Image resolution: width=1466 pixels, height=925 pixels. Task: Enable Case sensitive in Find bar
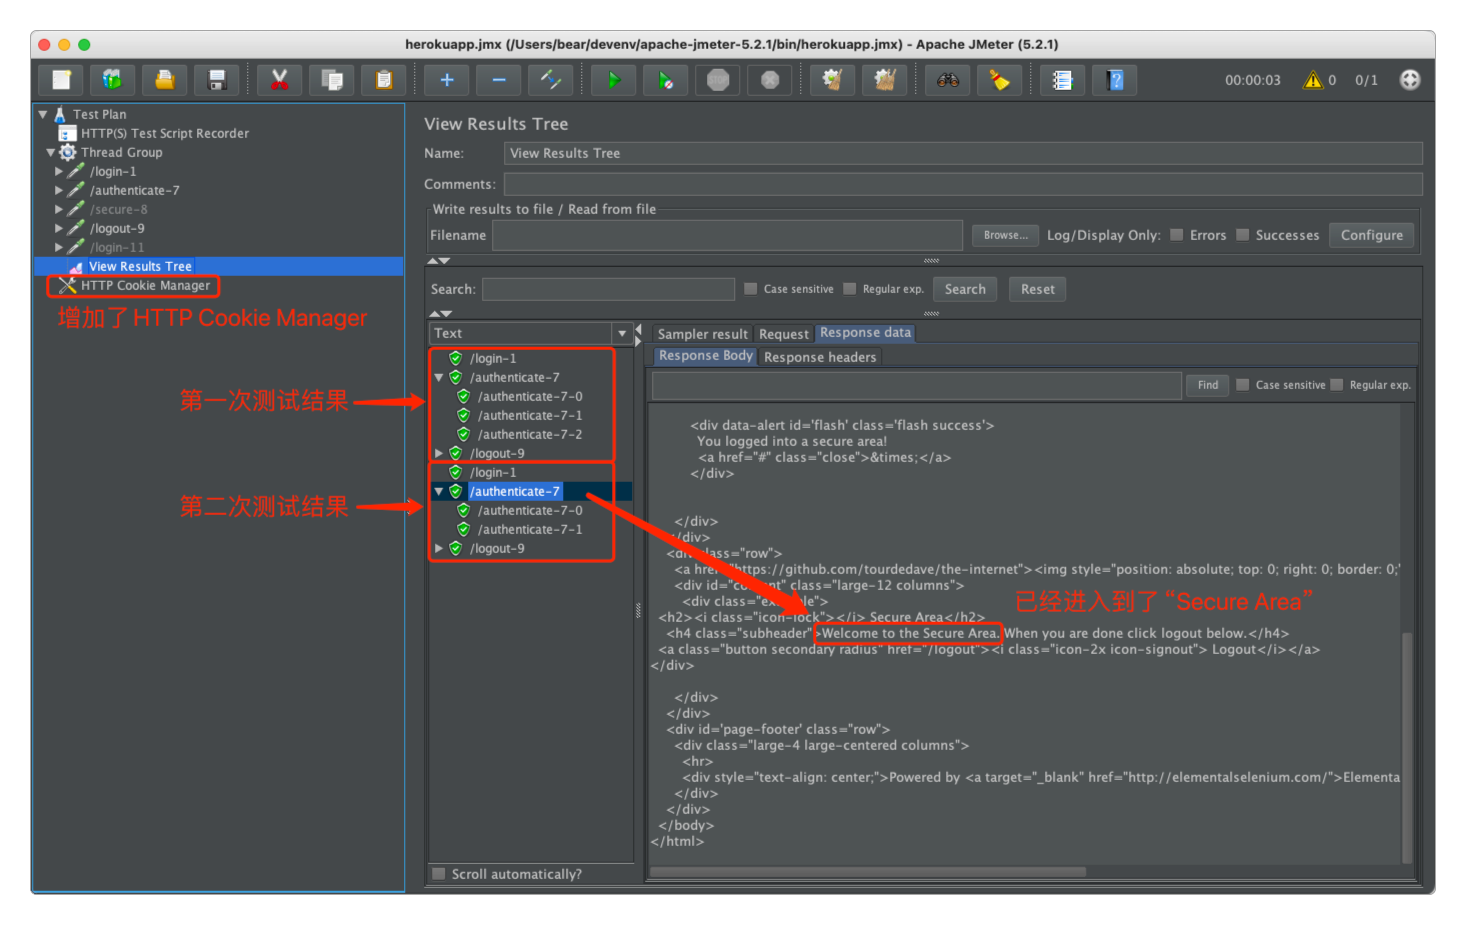point(1243,385)
